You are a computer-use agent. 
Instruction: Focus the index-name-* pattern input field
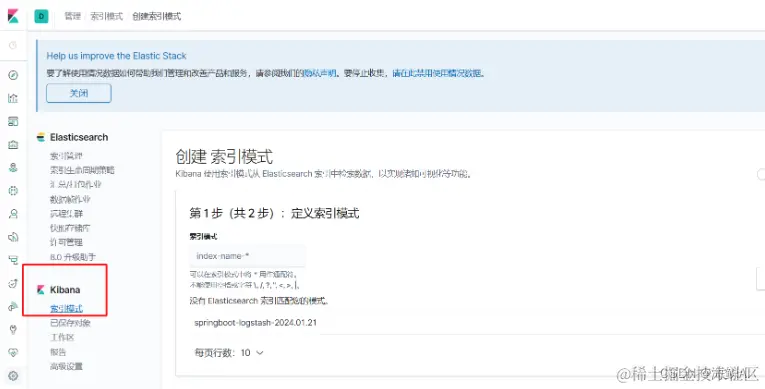click(x=247, y=256)
